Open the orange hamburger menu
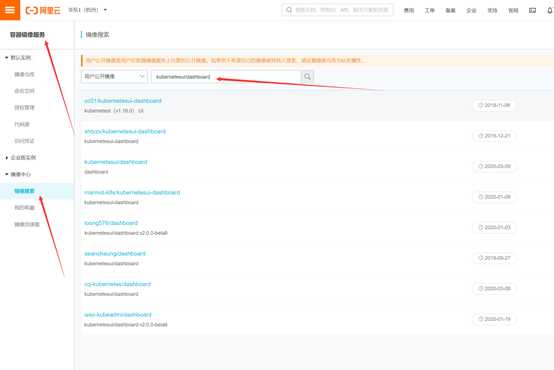554x370 pixels. click(x=10, y=10)
